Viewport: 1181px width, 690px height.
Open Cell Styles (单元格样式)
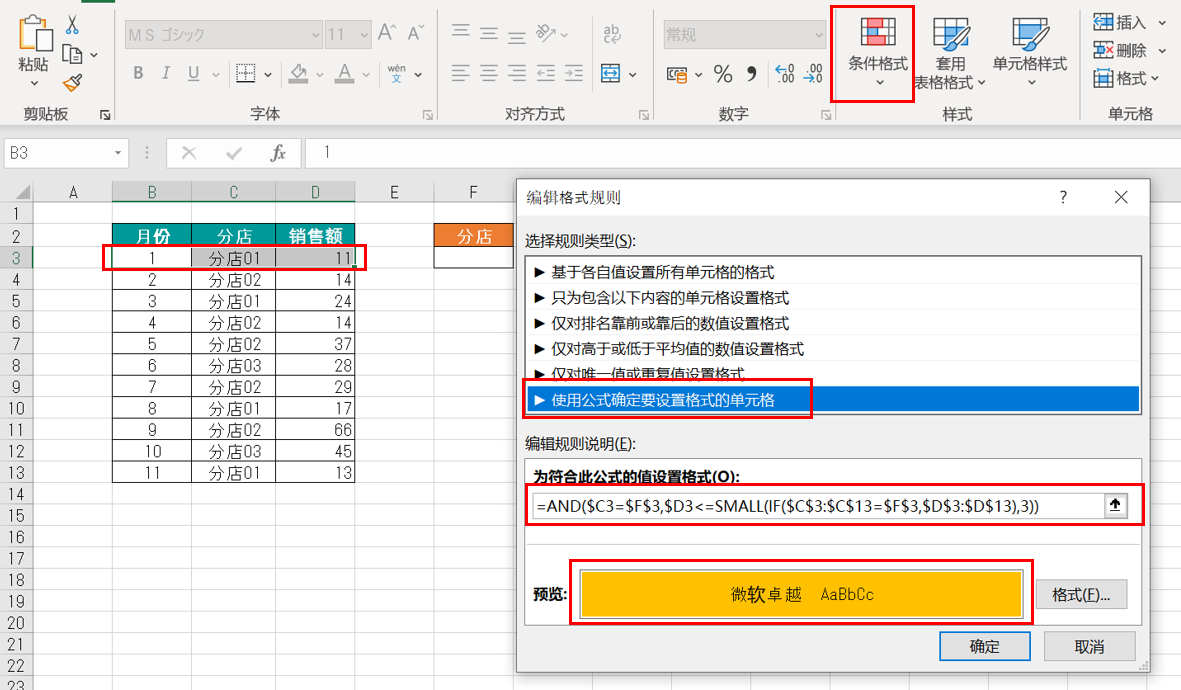(1030, 51)
